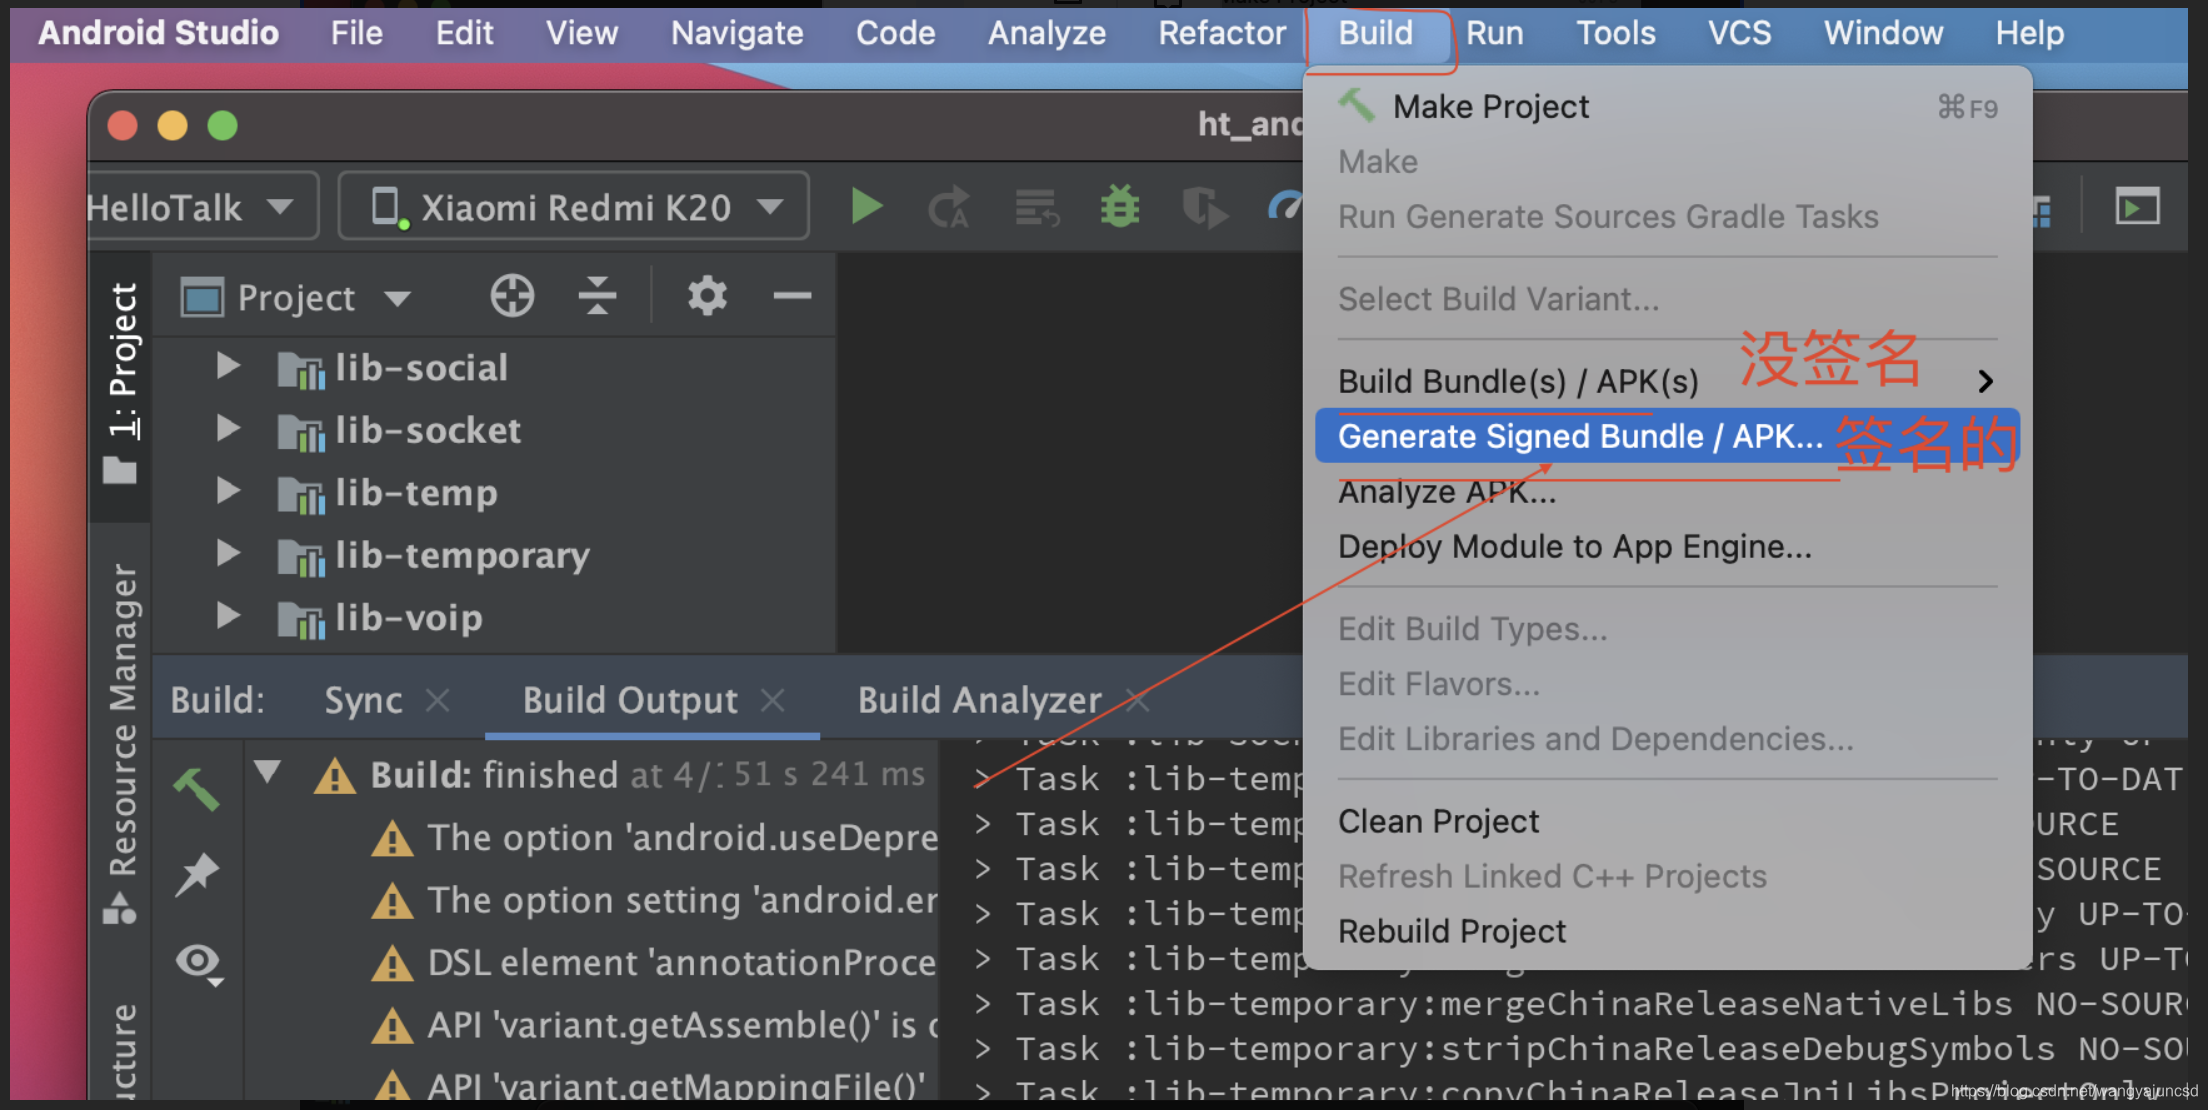2208x1110 pixels.
Task: Switch to the Build Output tab
Action: coord(630,700)
